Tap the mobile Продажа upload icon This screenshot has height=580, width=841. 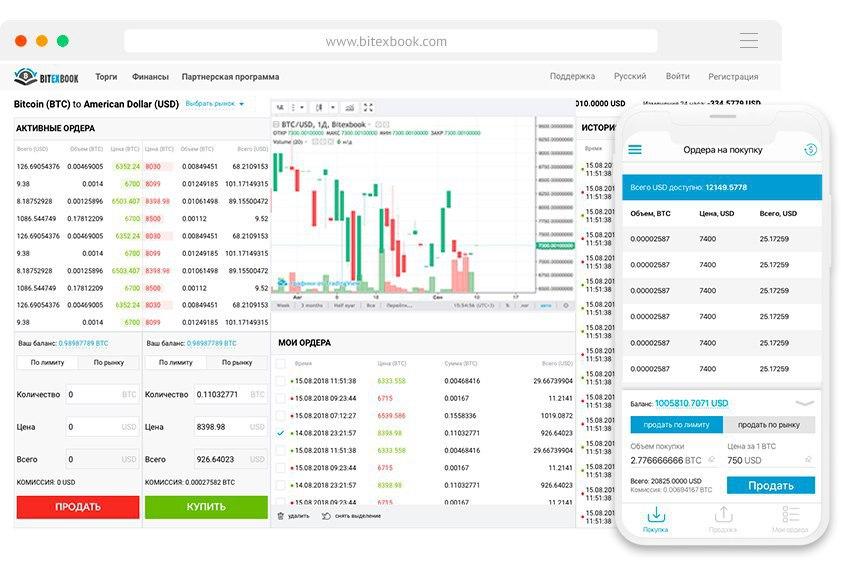click(x=724, y=515)
